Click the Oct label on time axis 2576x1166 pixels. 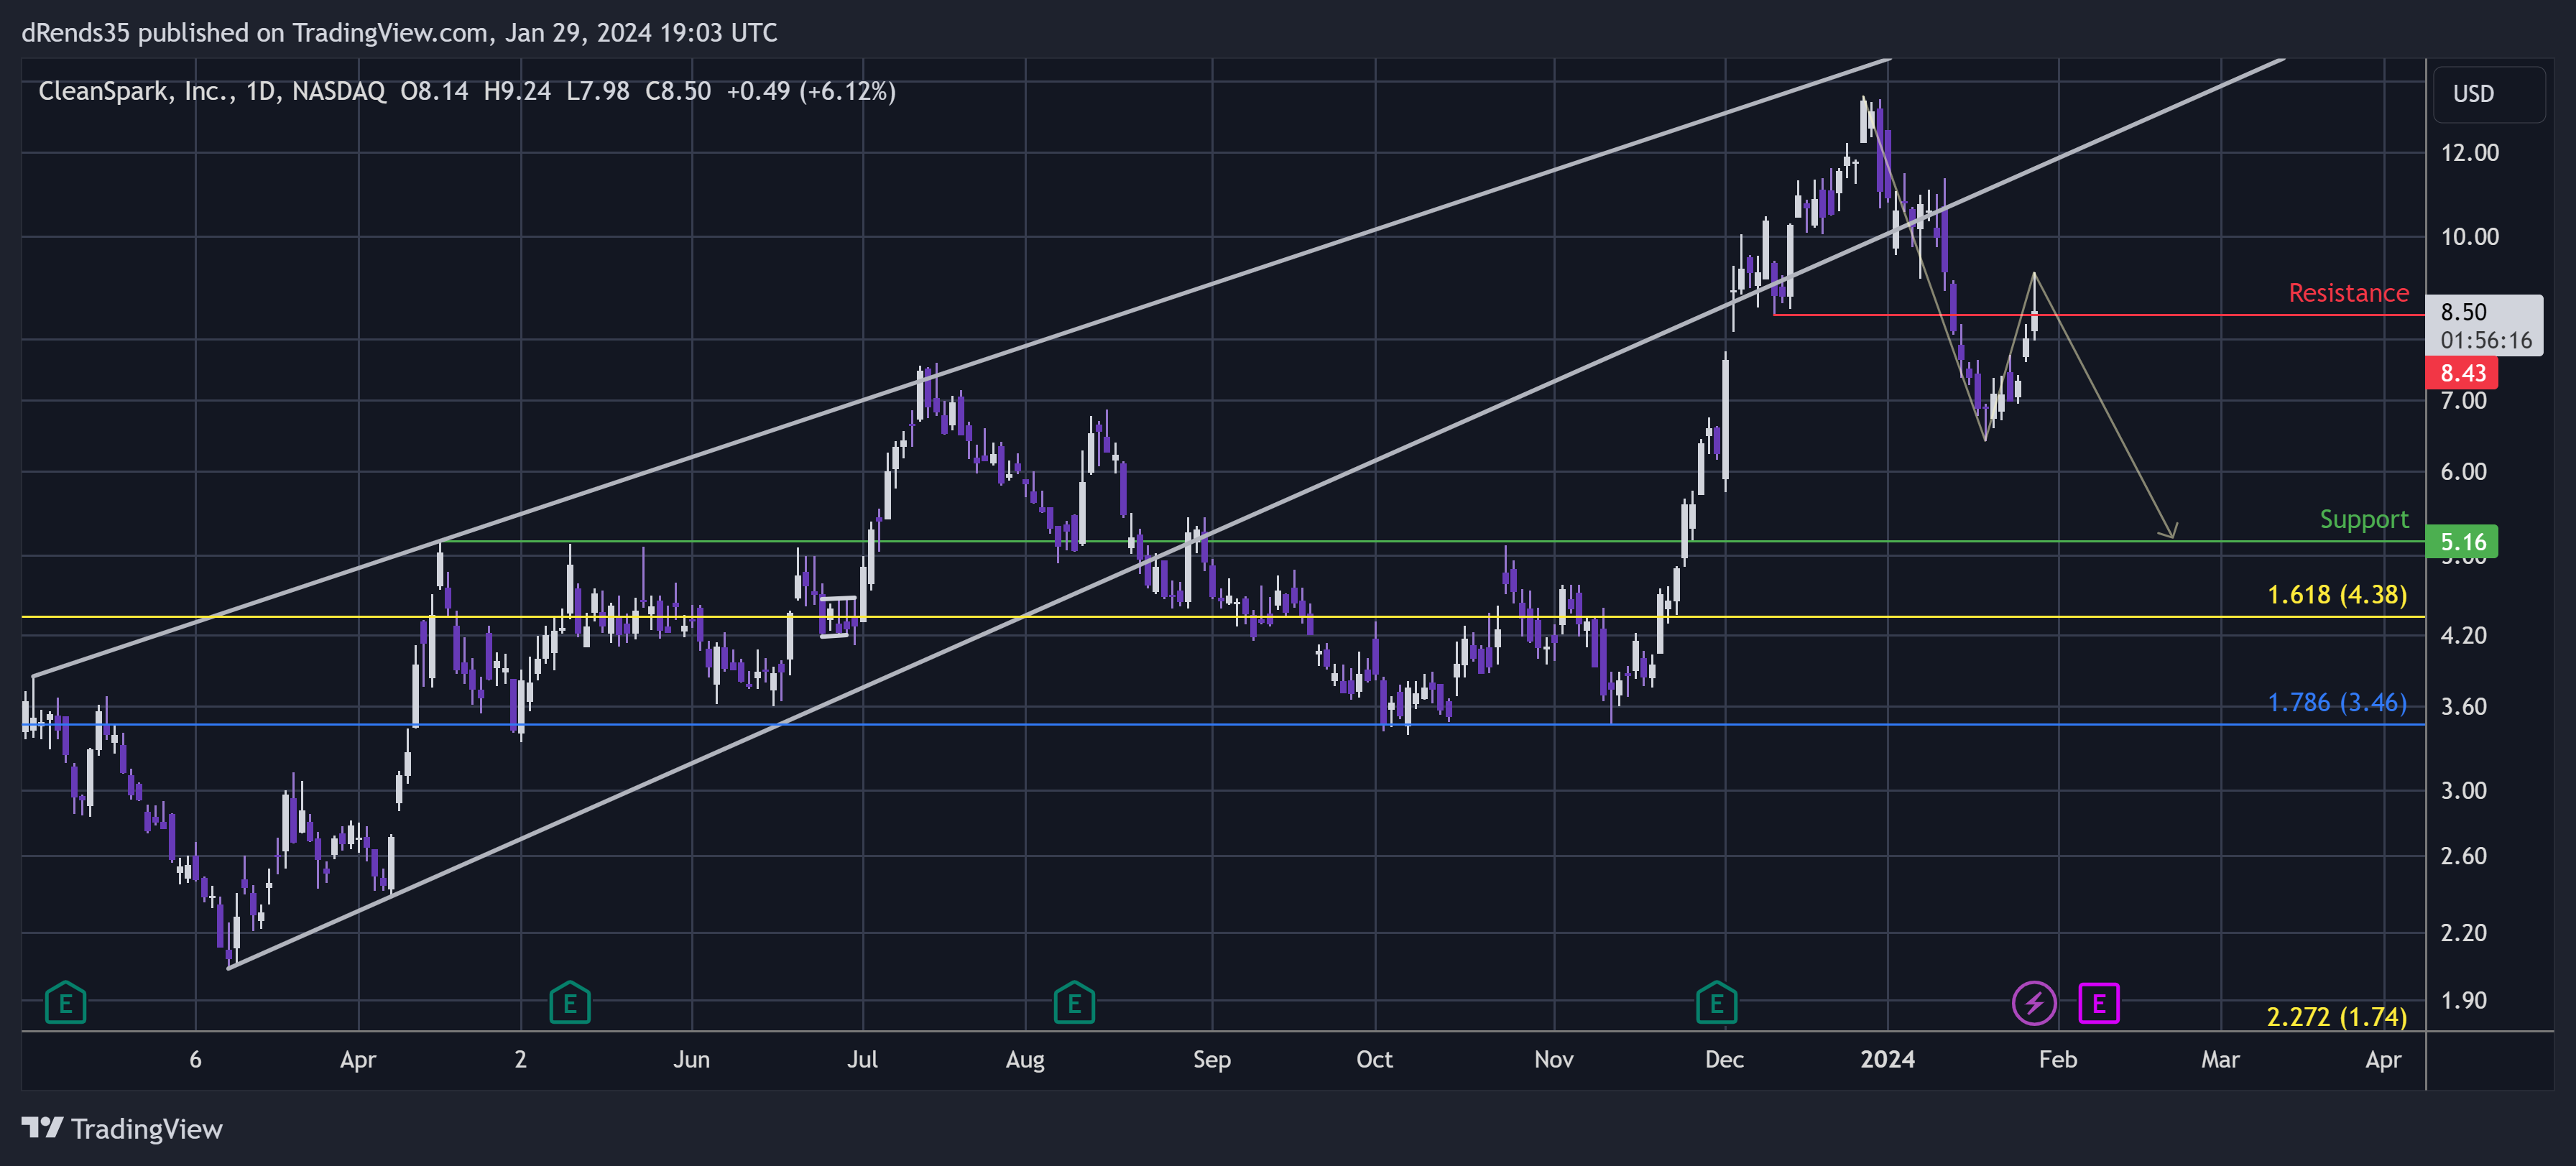click(x=1374, y=1060)
